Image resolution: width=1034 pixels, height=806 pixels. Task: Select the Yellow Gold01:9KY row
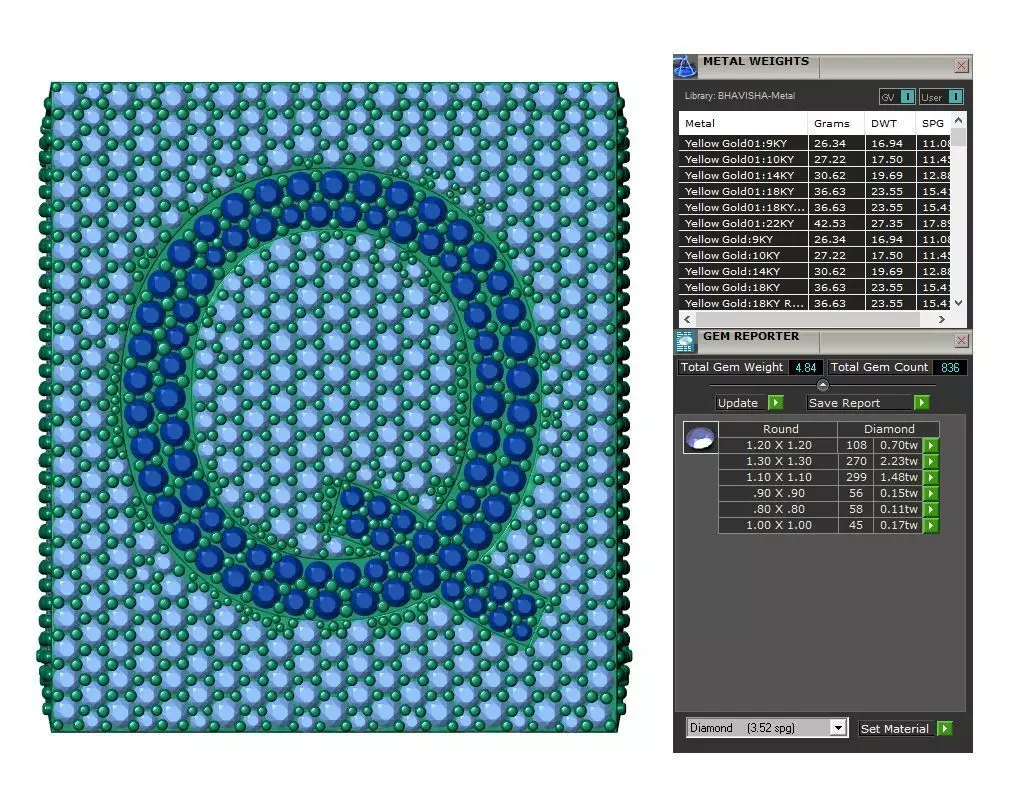[814, 143]
